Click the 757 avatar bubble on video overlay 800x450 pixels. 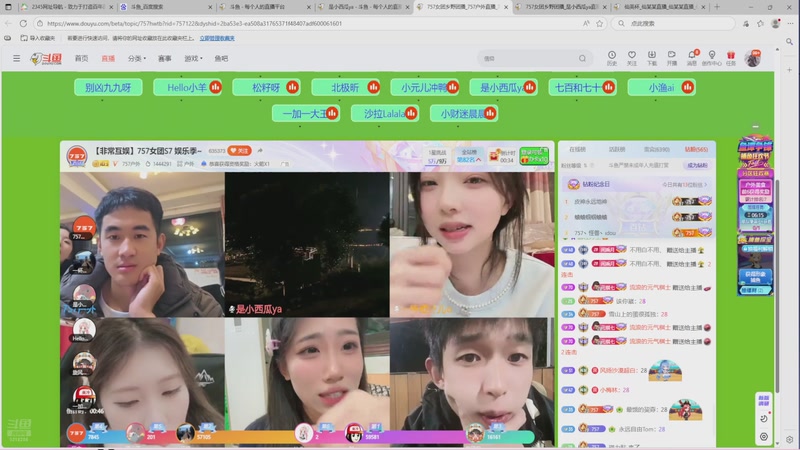(83, 227)
